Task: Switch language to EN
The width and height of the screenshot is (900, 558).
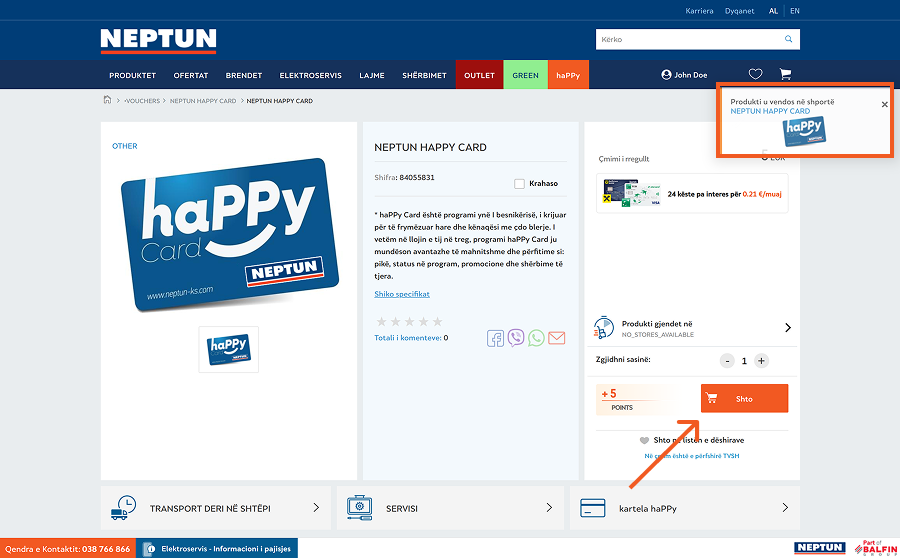Action: click(794, 11)
